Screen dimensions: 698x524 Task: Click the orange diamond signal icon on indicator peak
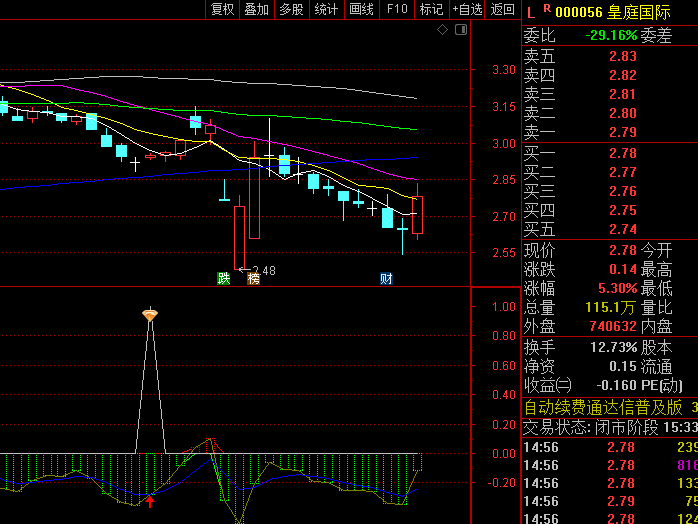pos(150,315)
